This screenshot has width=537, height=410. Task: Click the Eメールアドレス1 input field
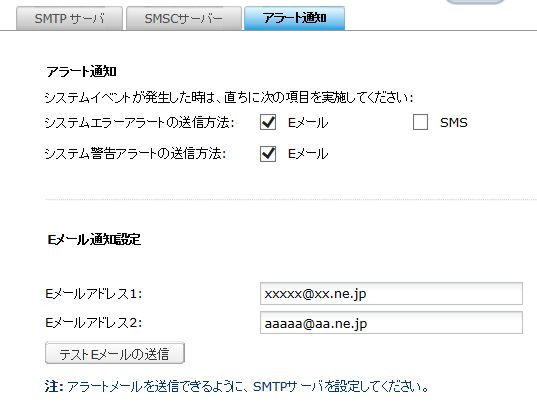tap(391, 294)
